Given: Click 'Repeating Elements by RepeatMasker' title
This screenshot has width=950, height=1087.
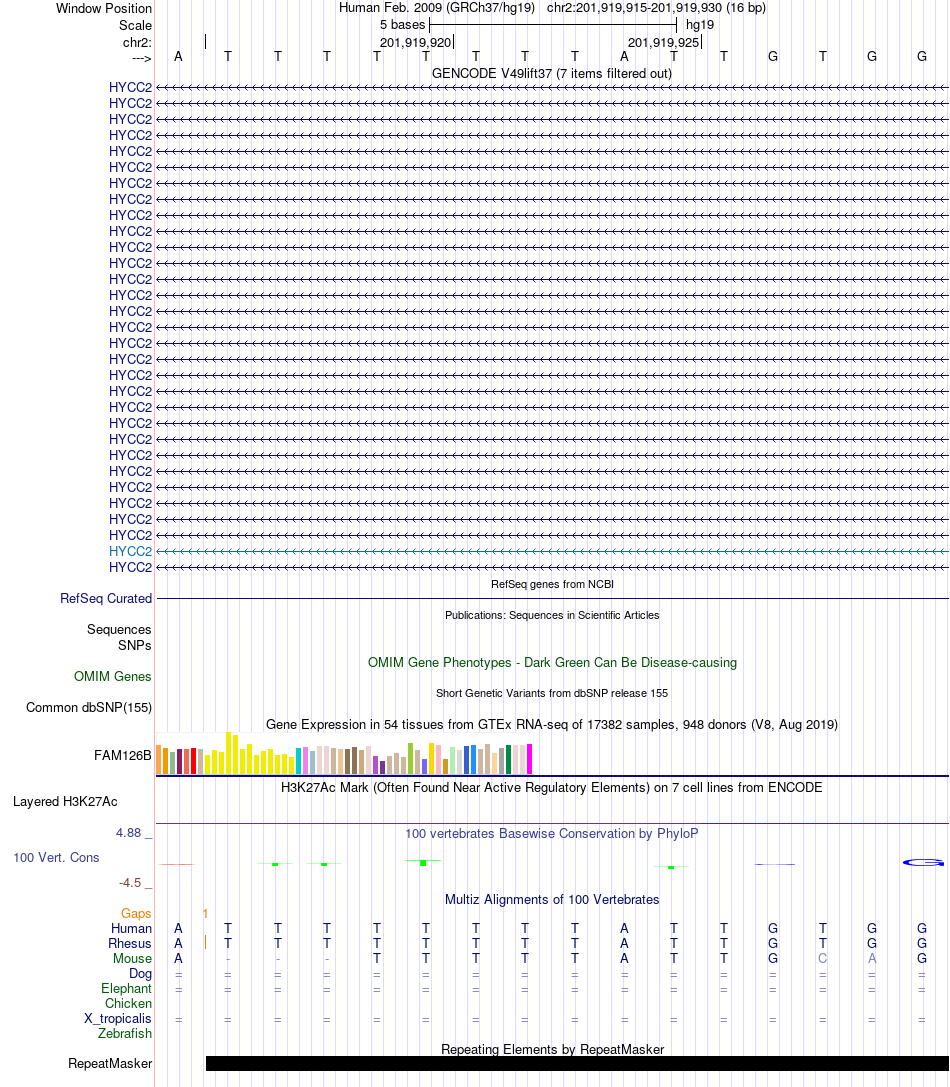Looking at the screenshot, I should (552, 1049).
